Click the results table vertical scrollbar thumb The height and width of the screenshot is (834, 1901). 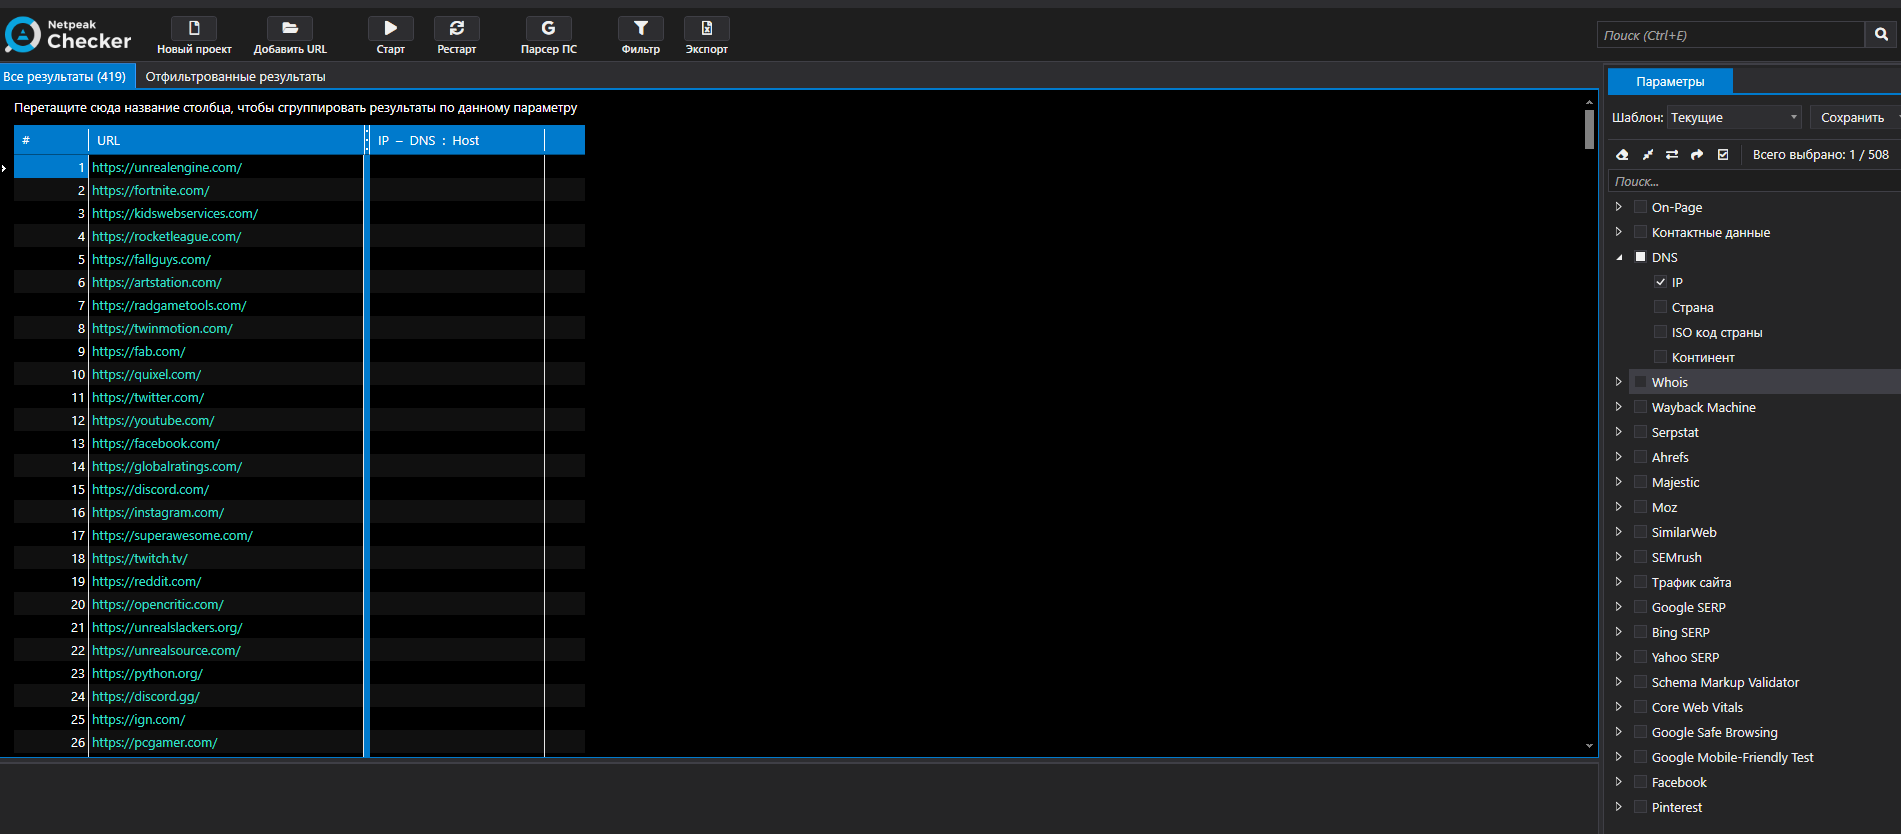click(1589, 130)
